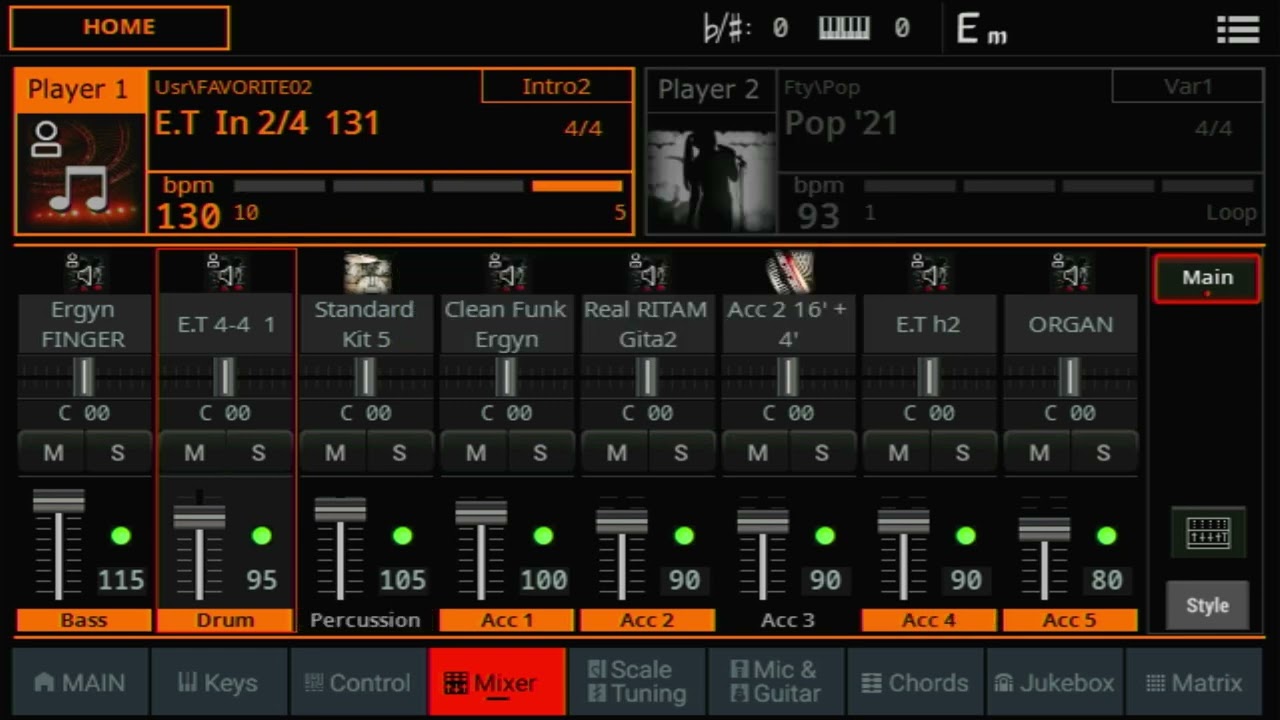
Task: Click the Main button in the side panel
Action: (1207, 279)
